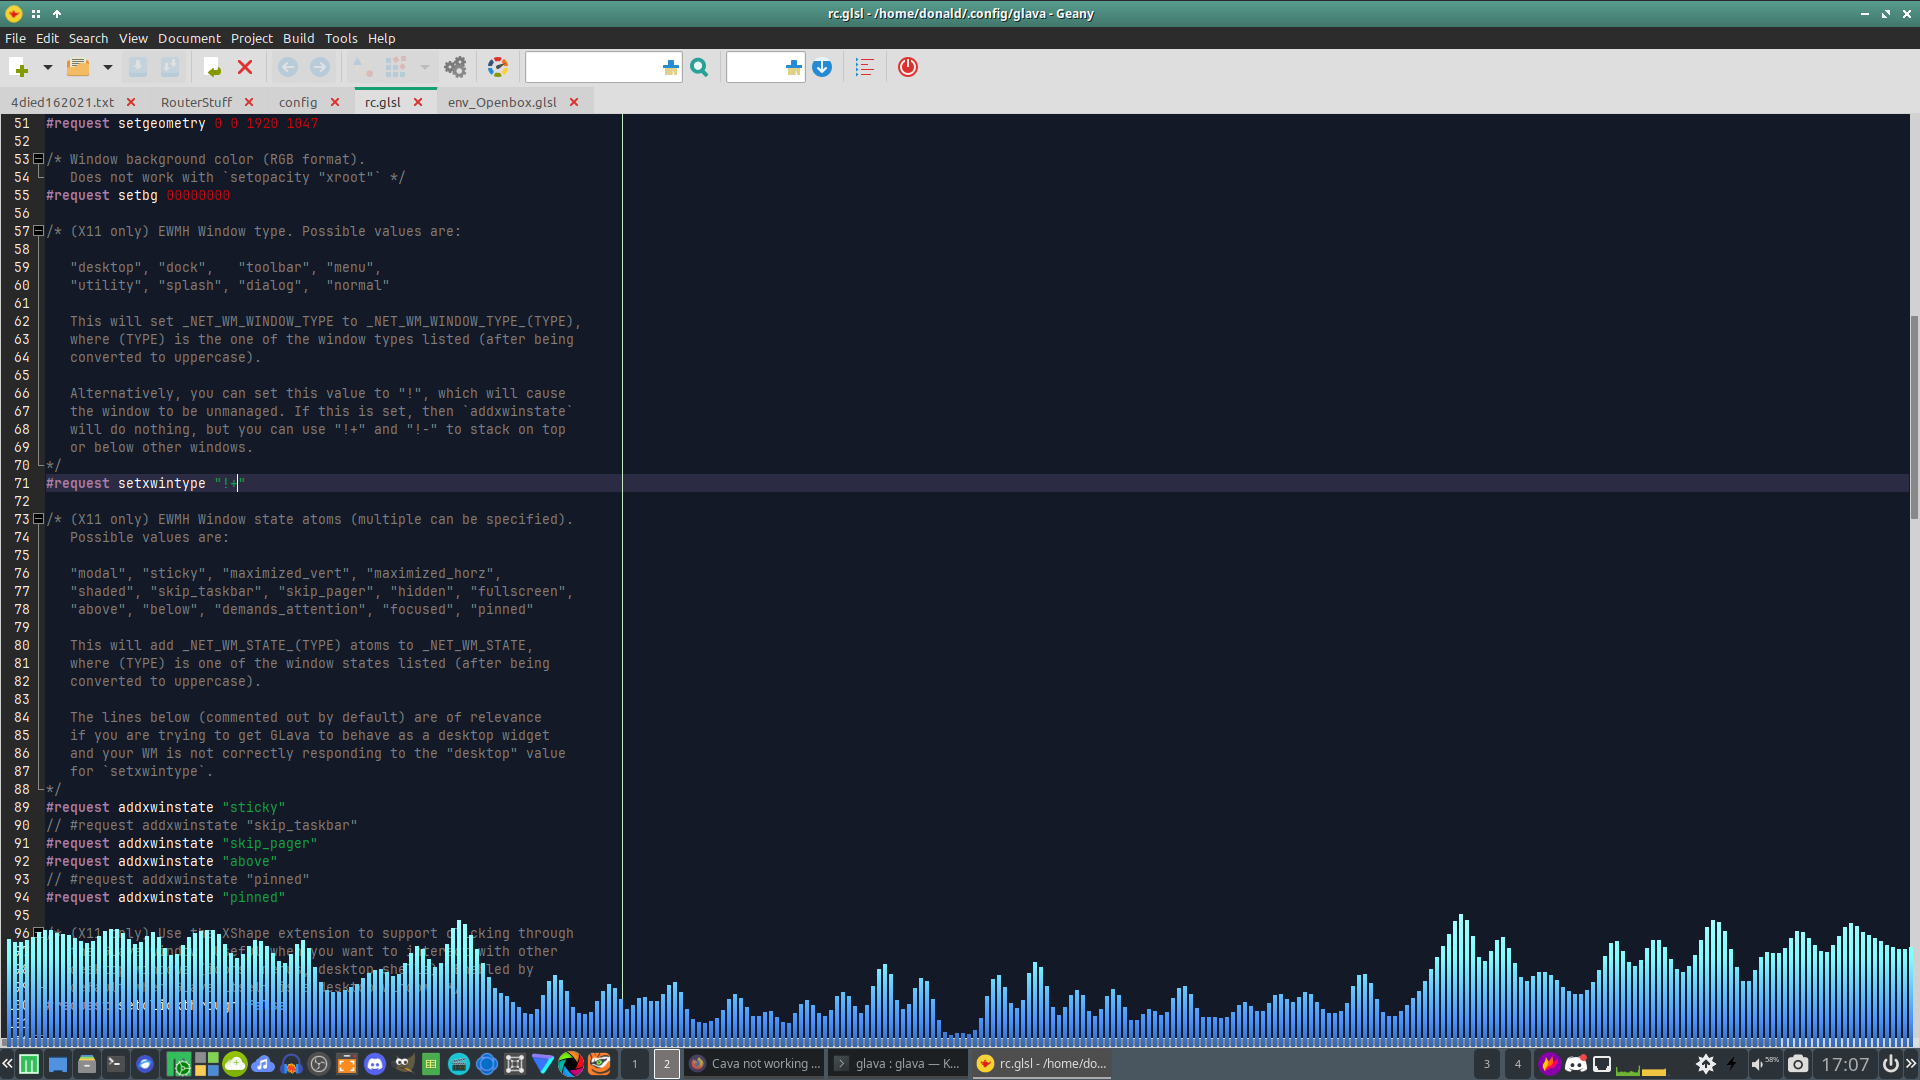Switch to the env_Openbox.glsl tab

click(x=501, y=102)
